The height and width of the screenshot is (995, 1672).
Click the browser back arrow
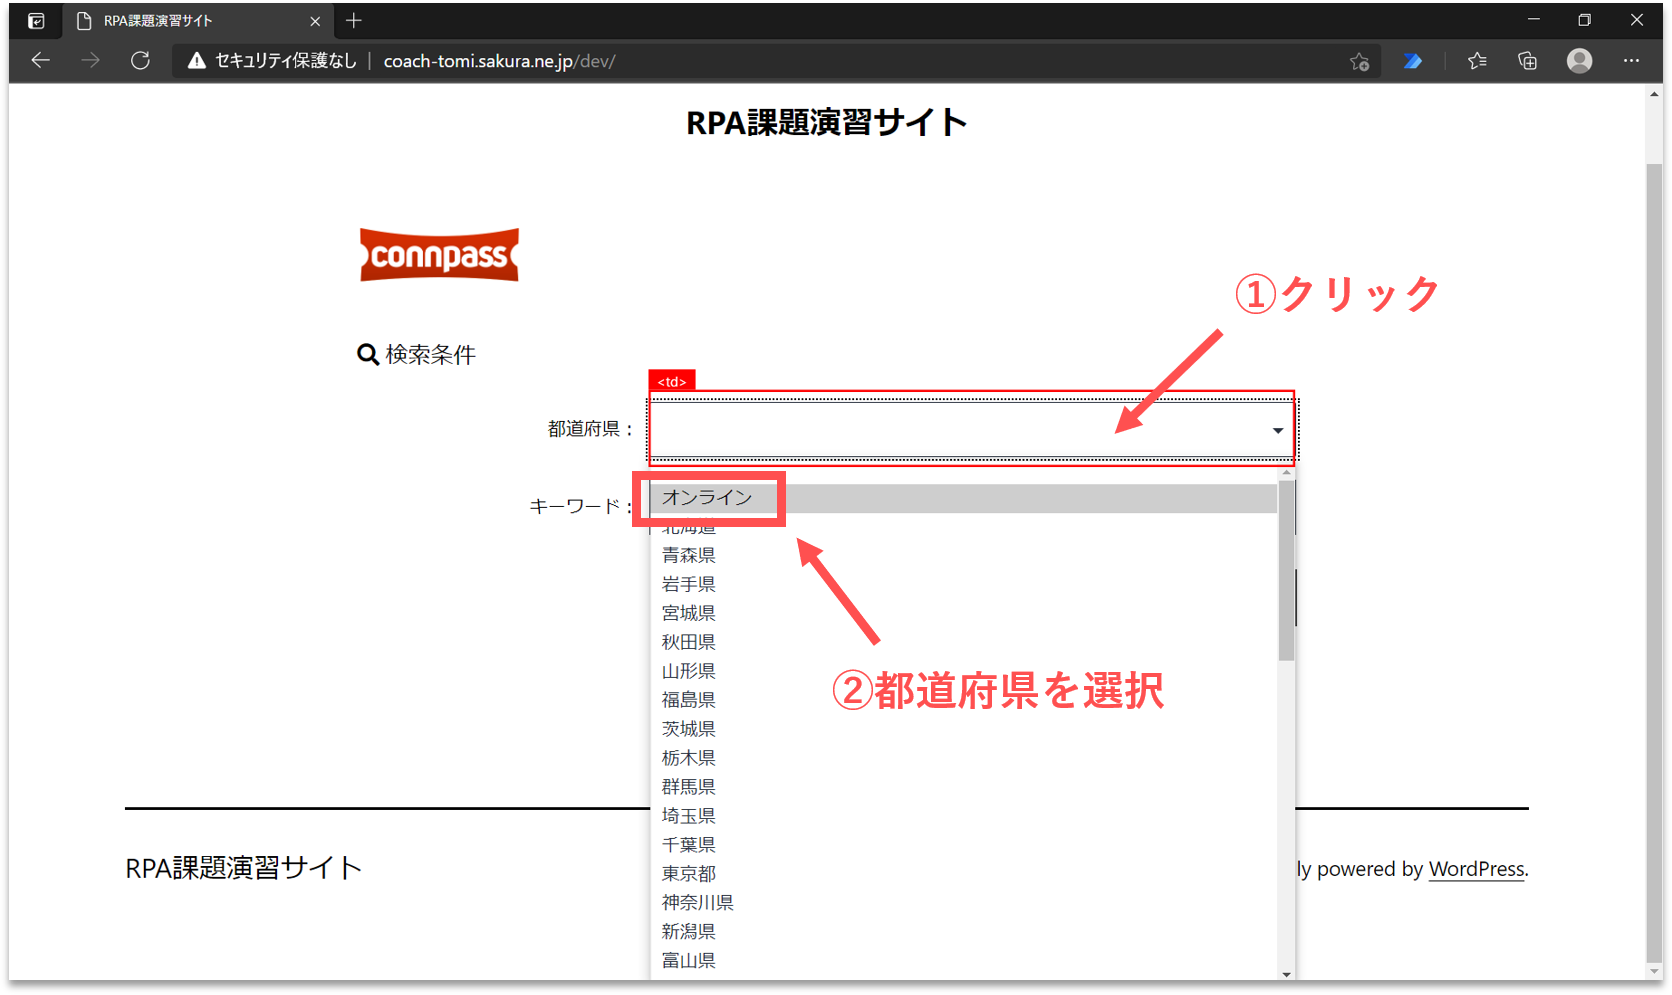(x=40, y=61)
